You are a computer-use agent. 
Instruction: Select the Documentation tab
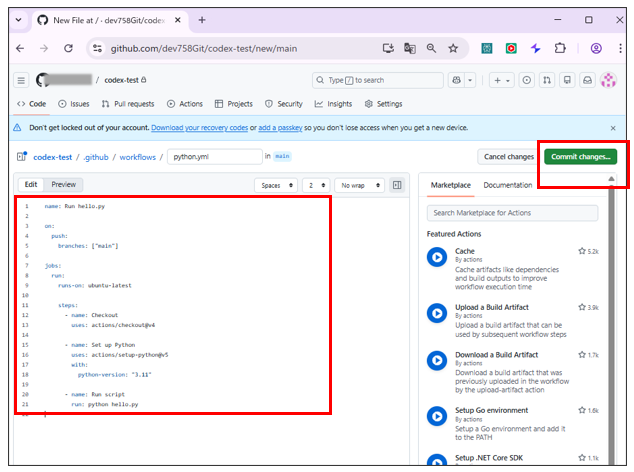click(x=508, y=185)
